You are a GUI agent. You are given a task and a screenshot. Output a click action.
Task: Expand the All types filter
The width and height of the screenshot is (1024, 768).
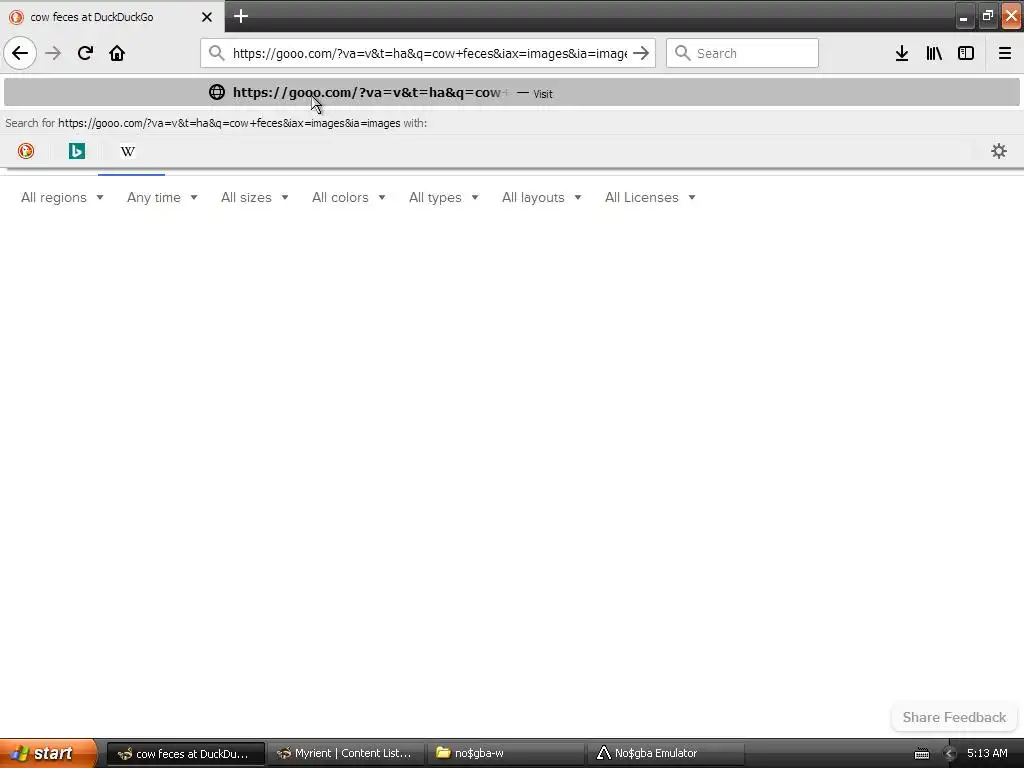443,197
